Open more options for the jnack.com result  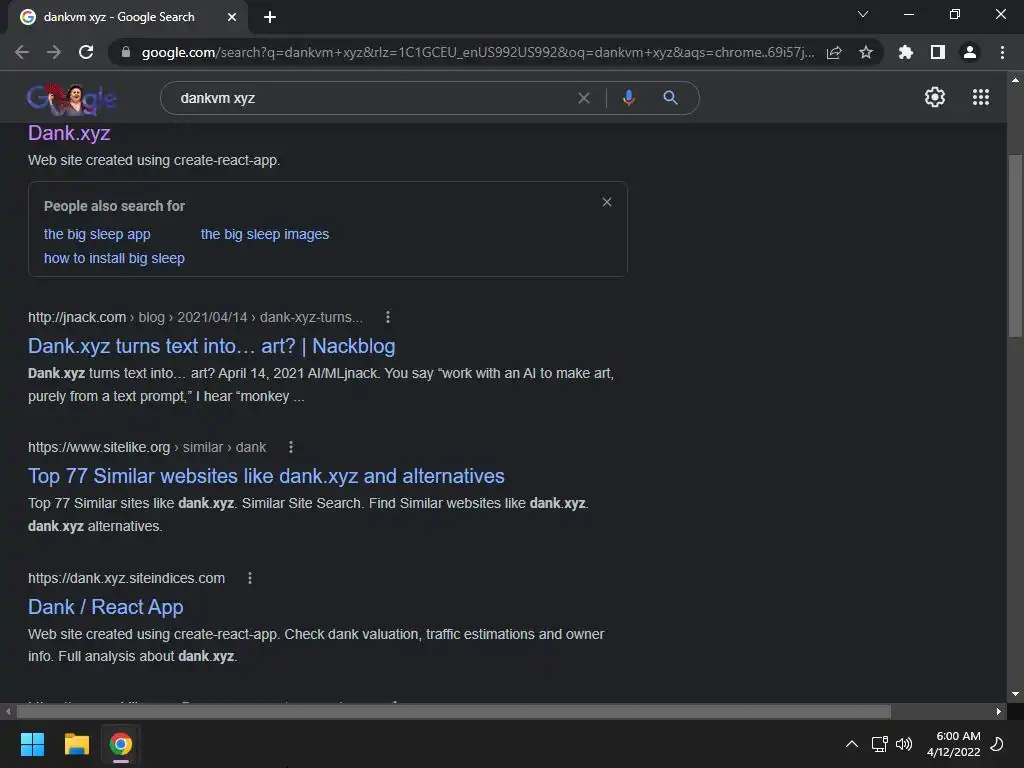(388, 317)
